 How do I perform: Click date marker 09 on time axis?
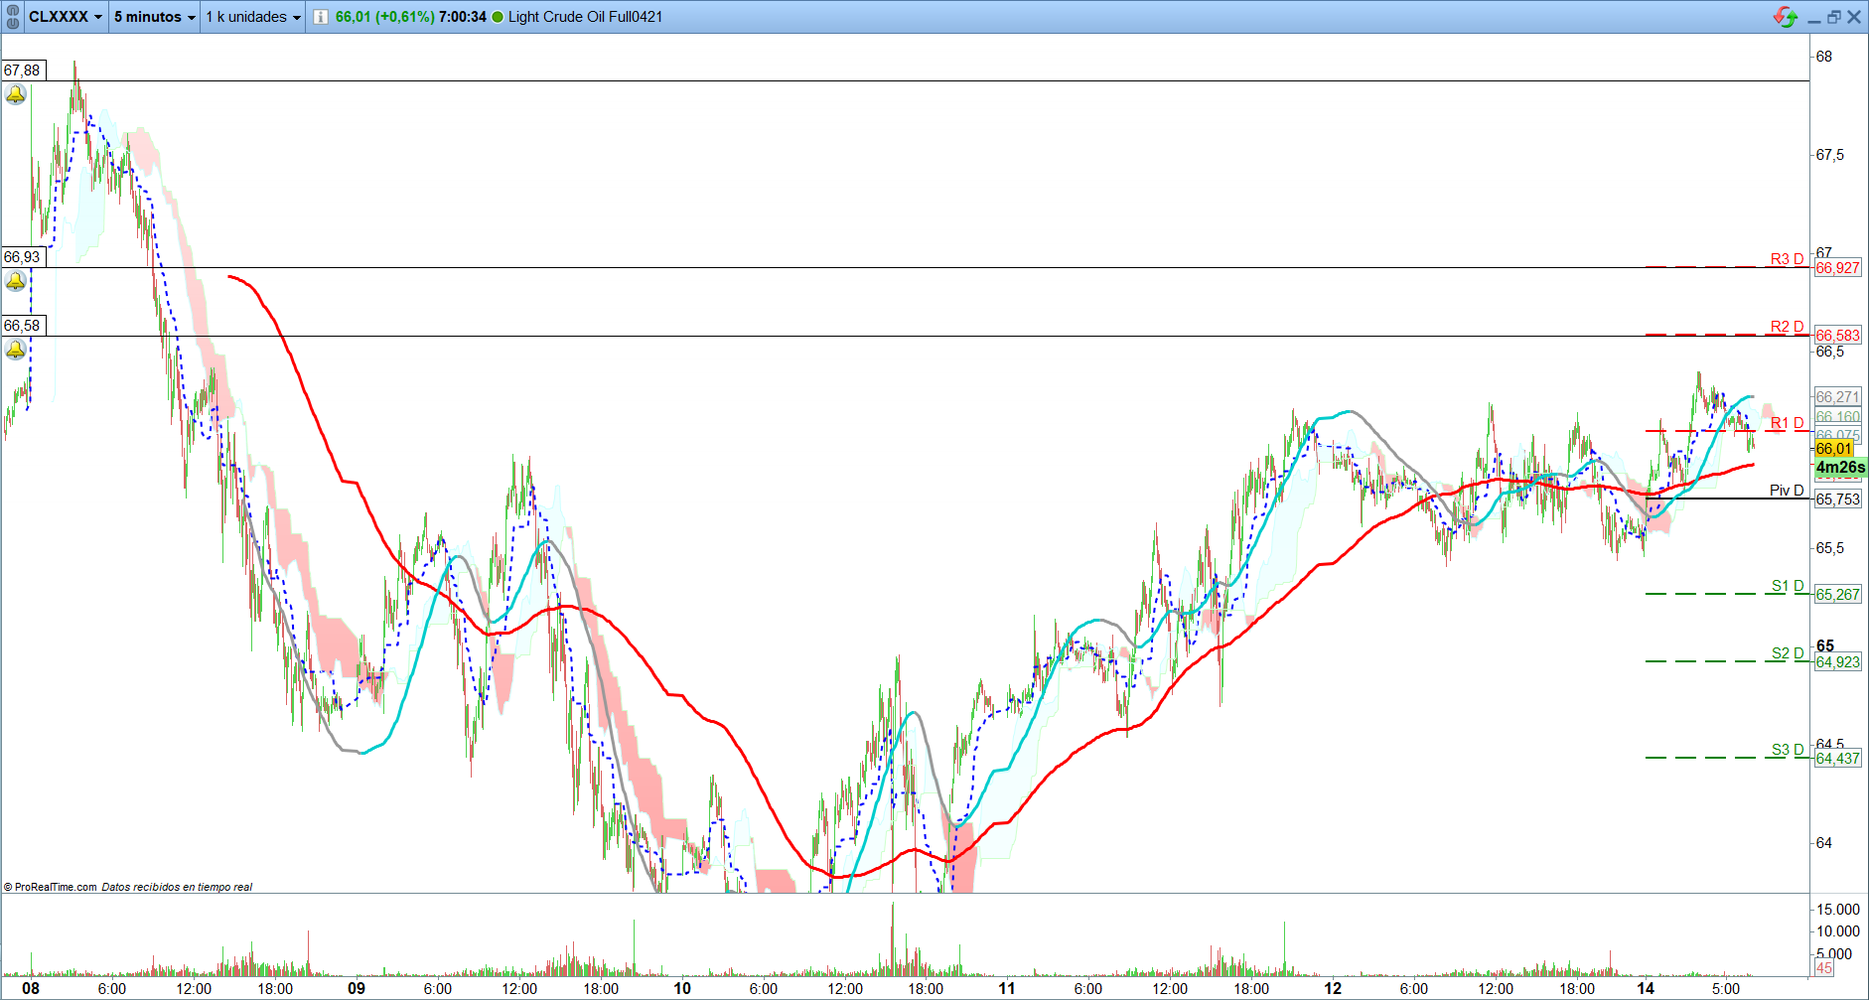[x=356, y=988]
